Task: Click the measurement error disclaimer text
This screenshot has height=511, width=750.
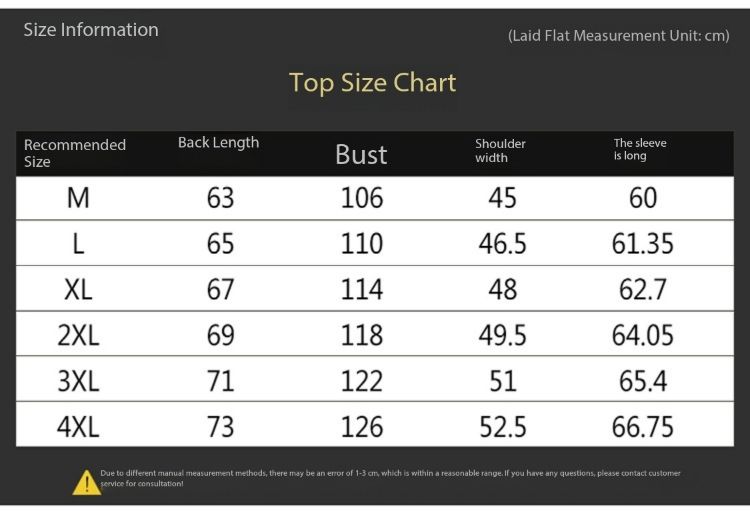Action: [390, 477]
